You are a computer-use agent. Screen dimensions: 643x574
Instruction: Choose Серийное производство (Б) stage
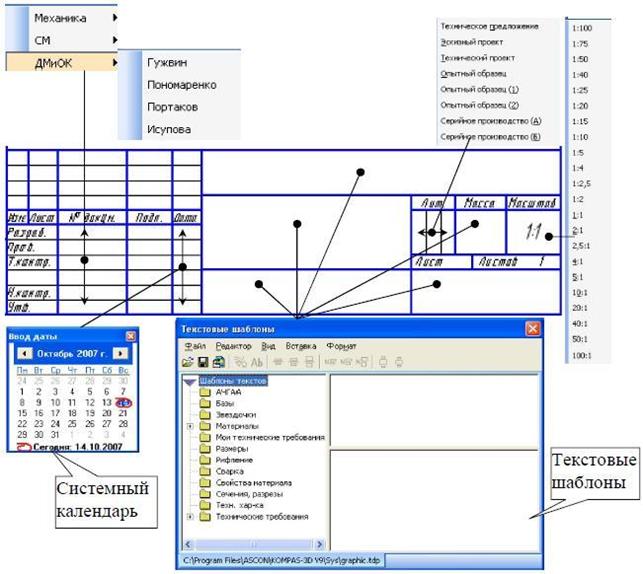coord(490,137)
